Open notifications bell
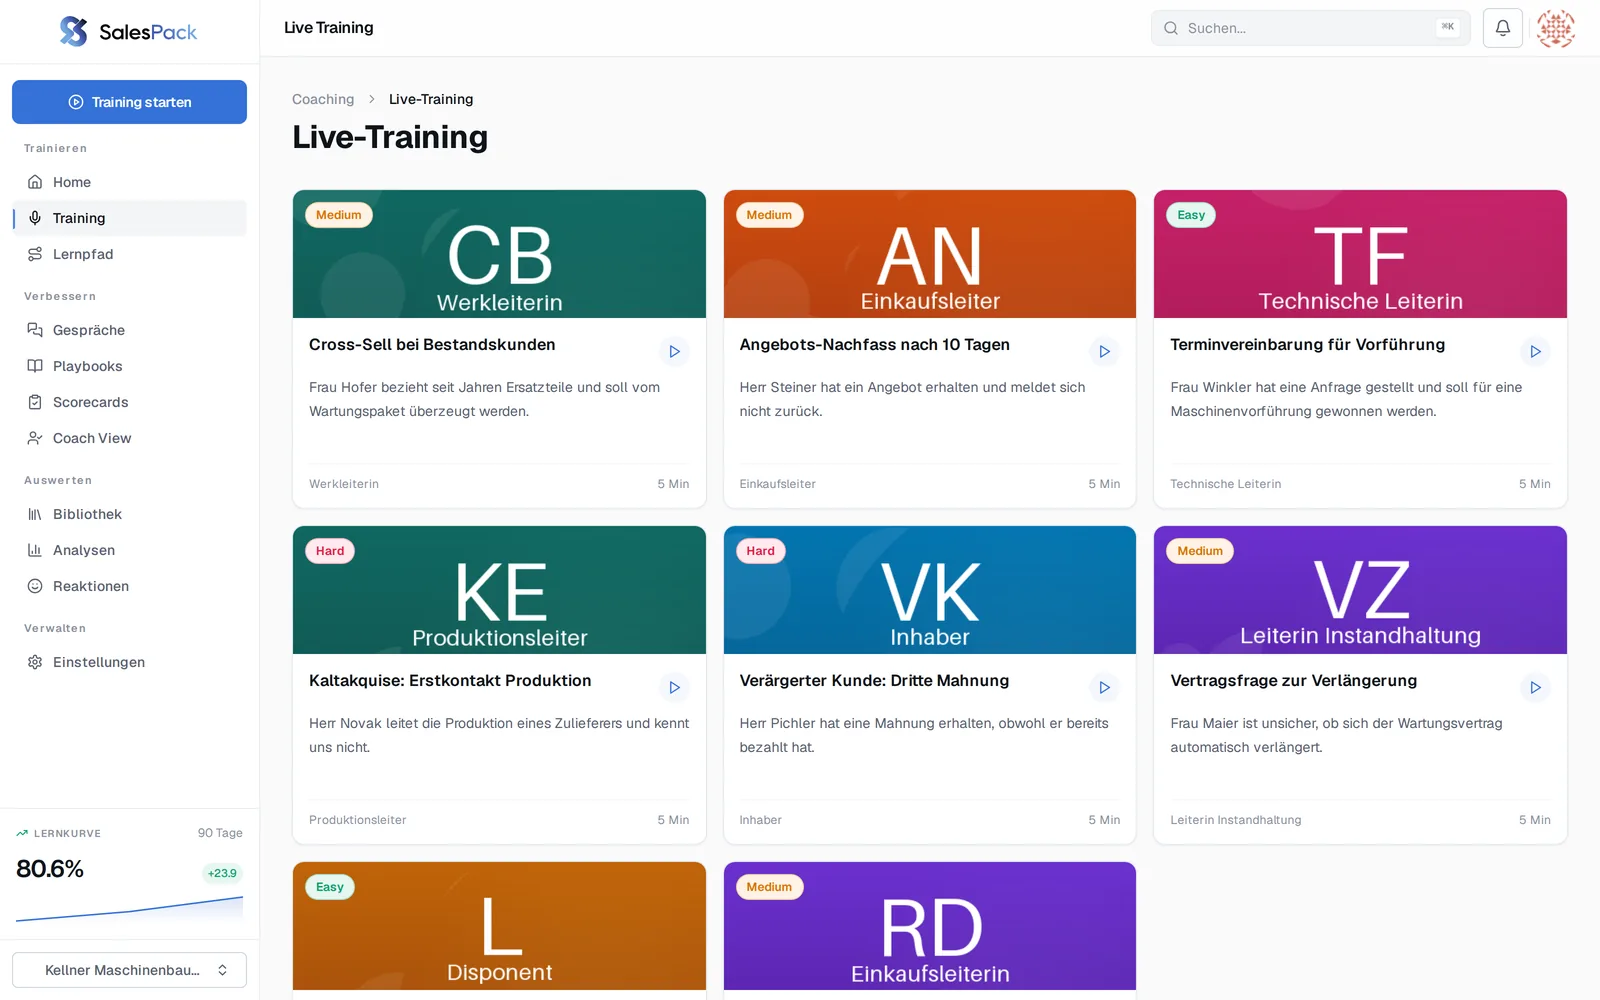The width and height of the screenshot is (1600, 1000). (1503, 28)
